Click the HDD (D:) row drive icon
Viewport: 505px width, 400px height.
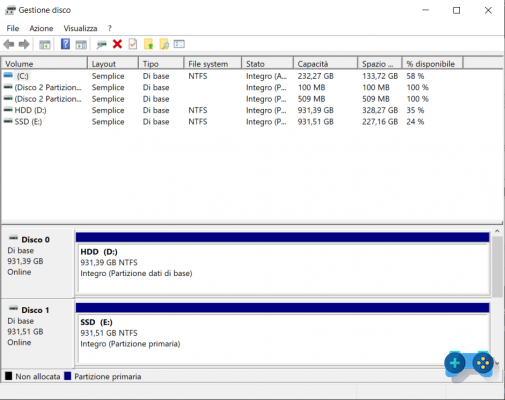click(x=8, y=110)
